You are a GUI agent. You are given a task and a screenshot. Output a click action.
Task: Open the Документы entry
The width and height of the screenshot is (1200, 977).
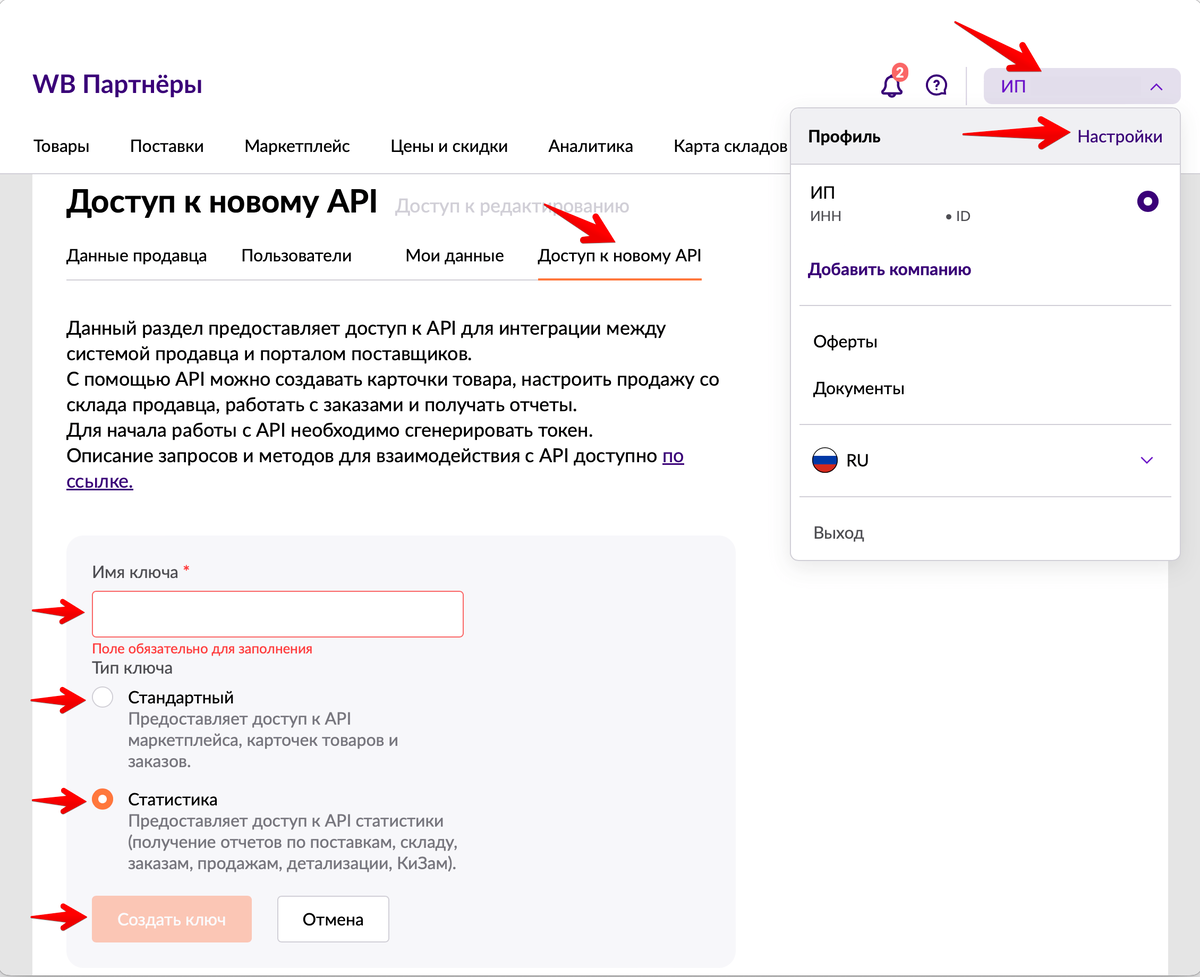(859, 389)
